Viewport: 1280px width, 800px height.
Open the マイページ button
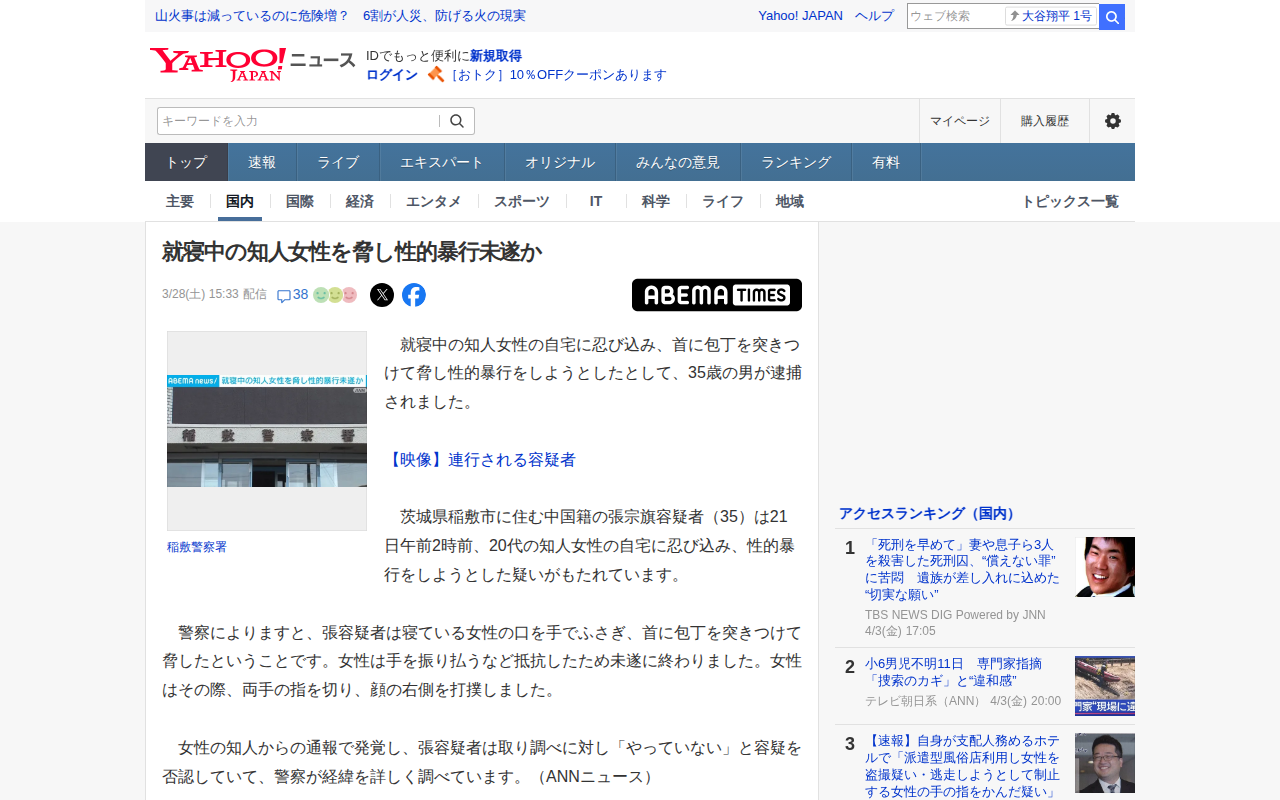[960, 121]
